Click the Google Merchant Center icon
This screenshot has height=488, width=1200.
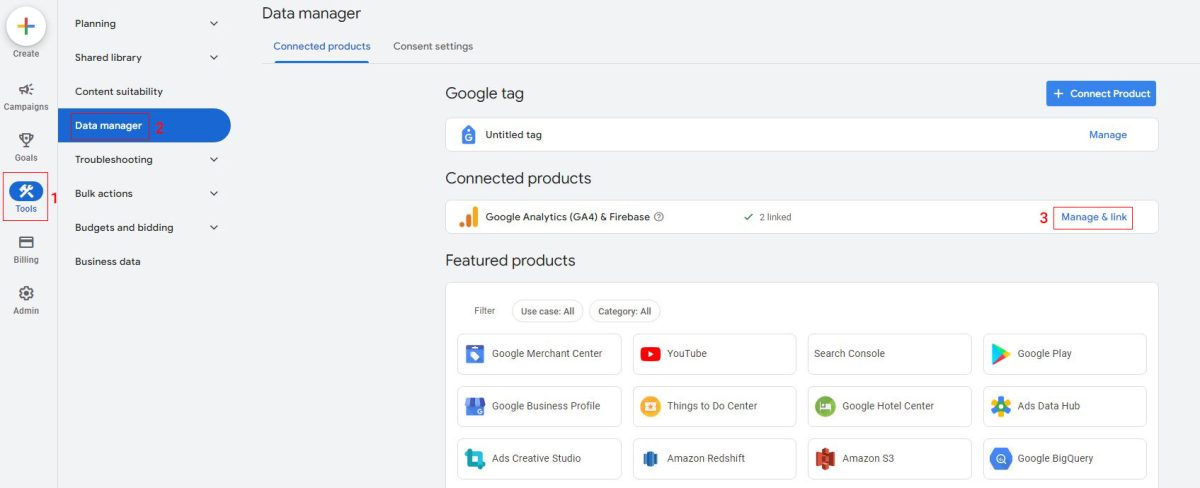(475, 354)
